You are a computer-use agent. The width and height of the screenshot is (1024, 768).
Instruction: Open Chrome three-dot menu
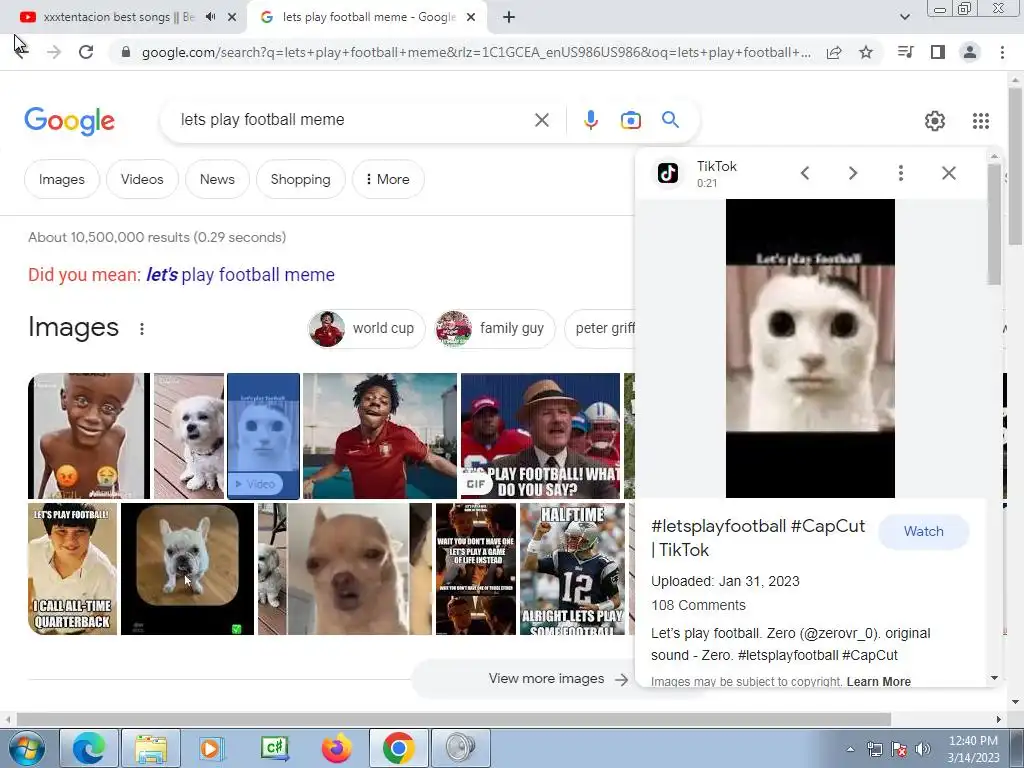(1002, 52)
